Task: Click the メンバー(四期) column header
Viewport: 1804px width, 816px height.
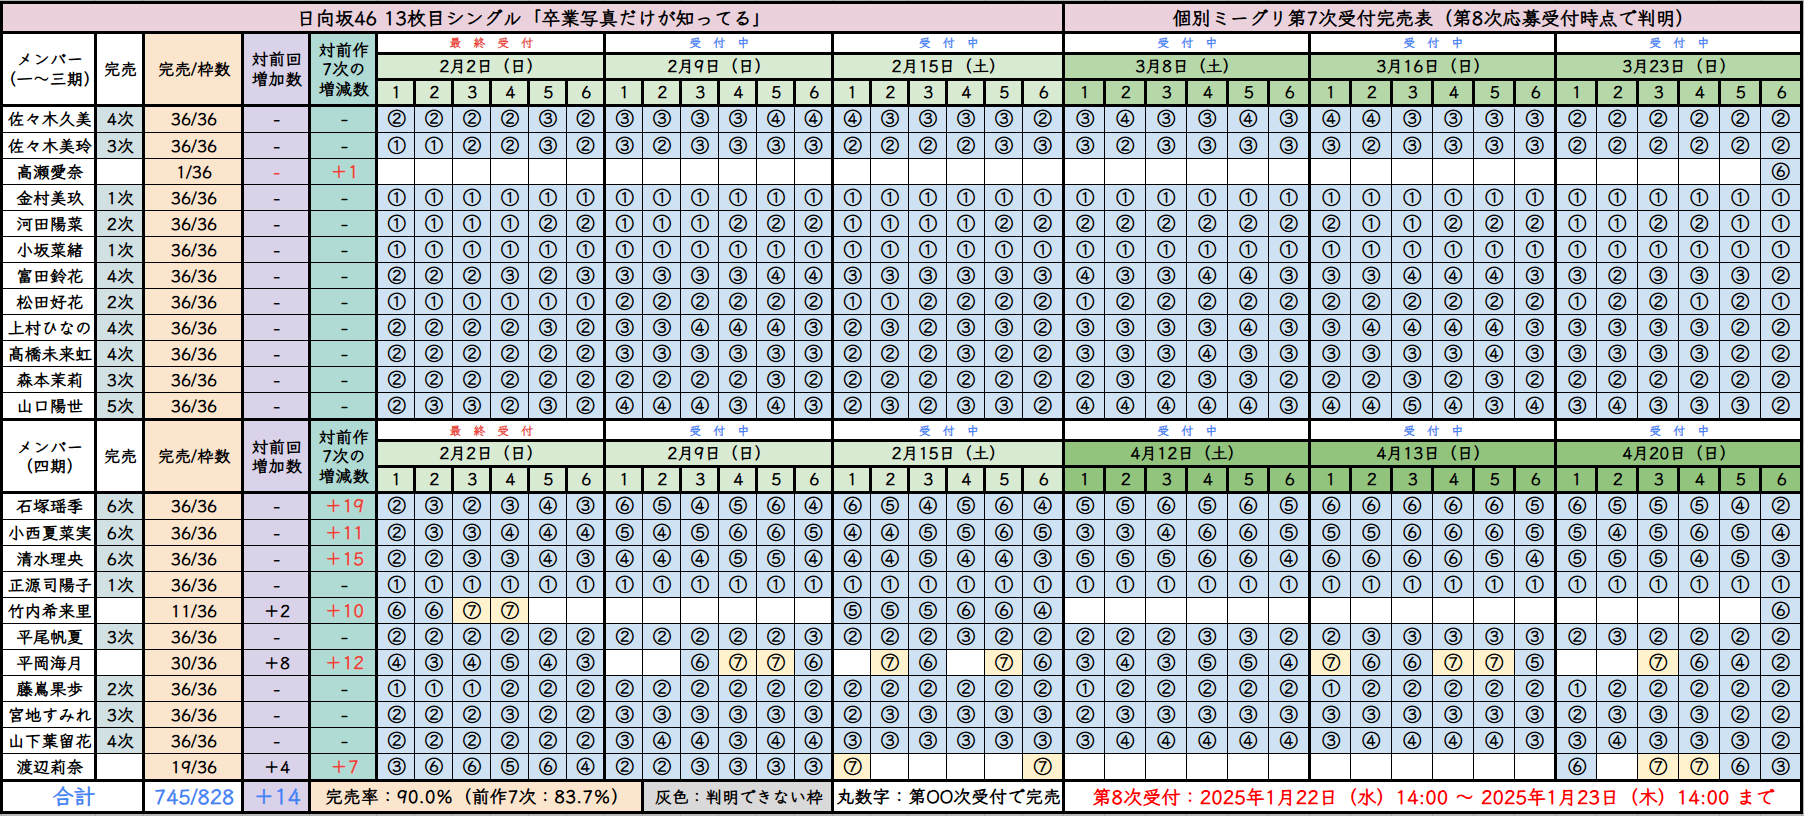Action: [x=50, y=456]
